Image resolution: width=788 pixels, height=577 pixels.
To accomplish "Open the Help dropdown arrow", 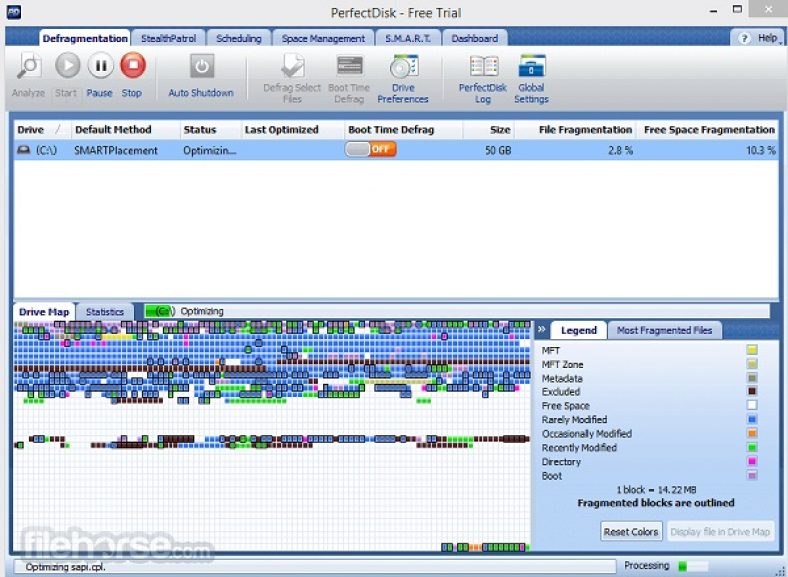I will tap(779, 38).
